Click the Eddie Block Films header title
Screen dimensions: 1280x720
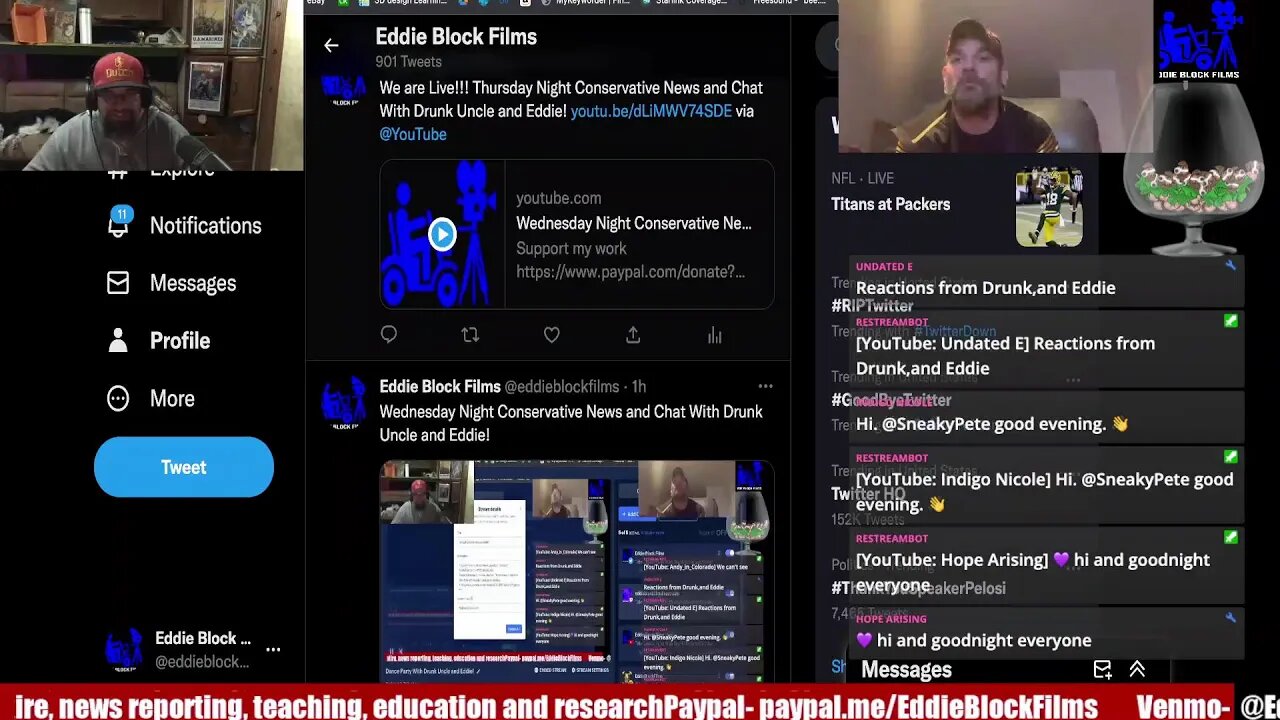coord(456,37)
